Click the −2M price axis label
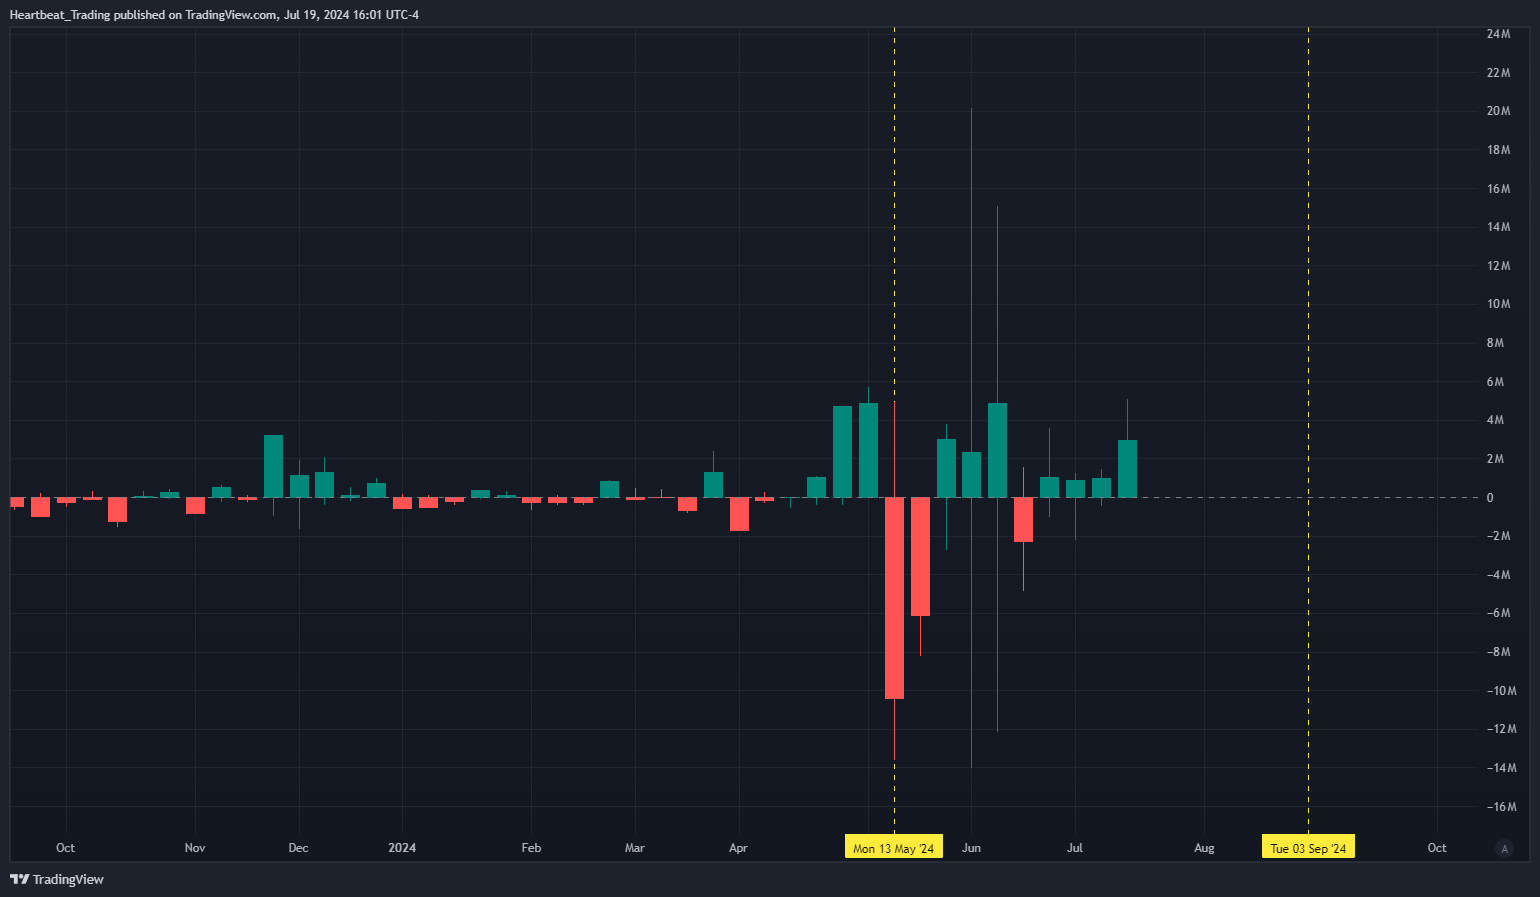Image resolution: width=1540 pixels, height=897 pixels. [x=1498, y=536]
